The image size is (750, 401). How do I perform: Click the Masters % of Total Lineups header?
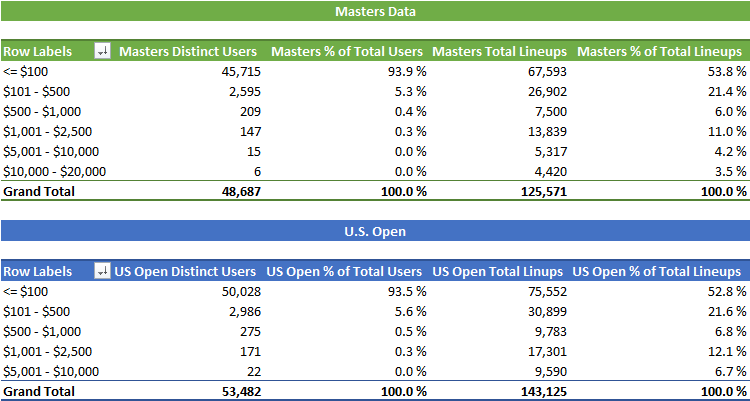tap(660, 52)
